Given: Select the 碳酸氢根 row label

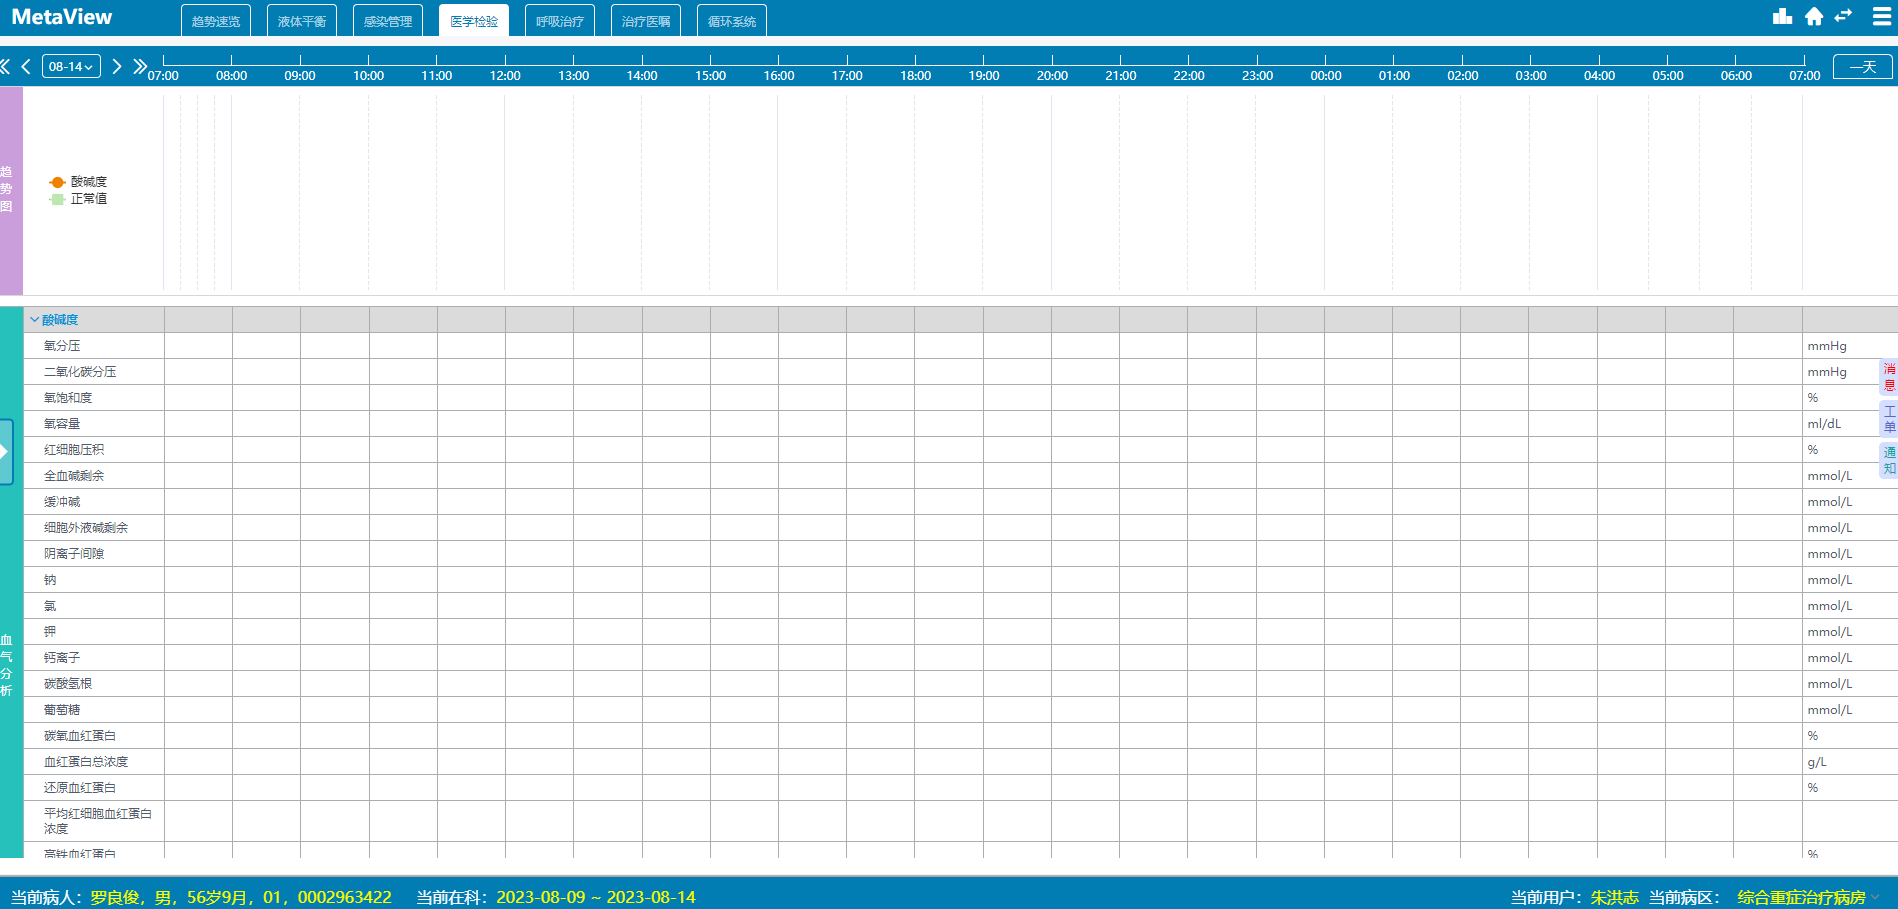Looking at the screenshot, I should click(x=68, y=684).
